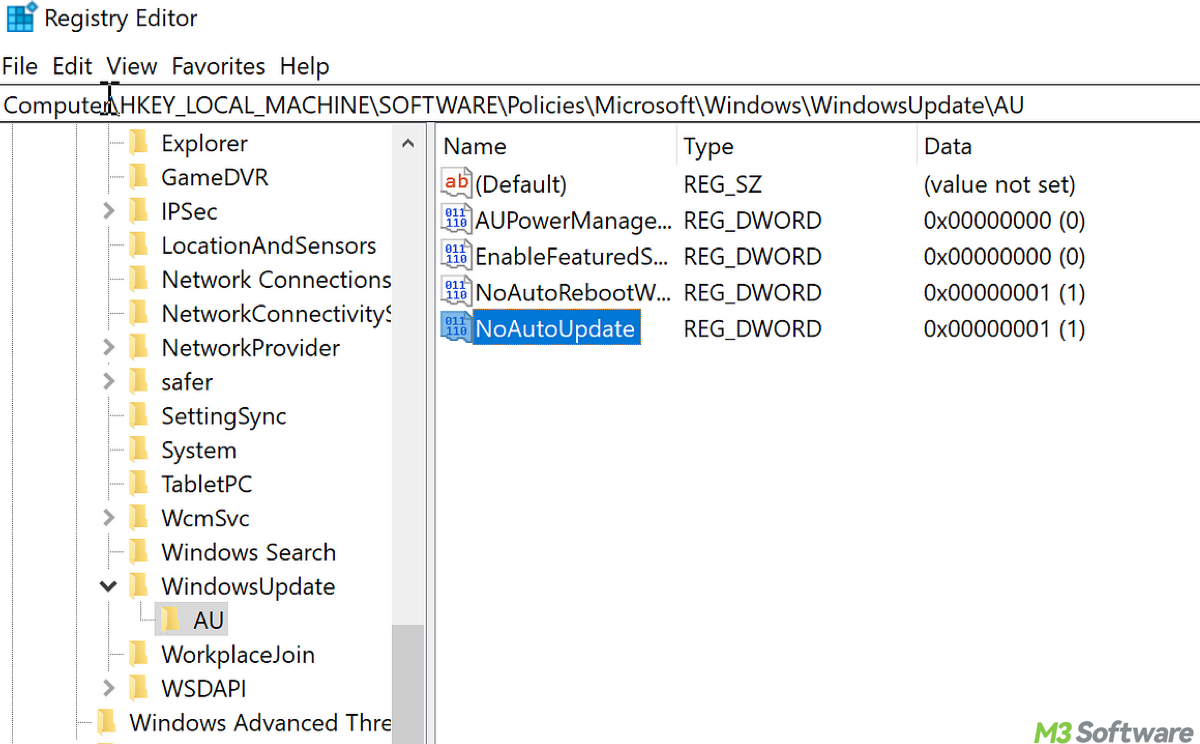Click NoAutoUpdate's 0x00000001 (1) data cell
Screen dimensions: 1200x744
1005,328
